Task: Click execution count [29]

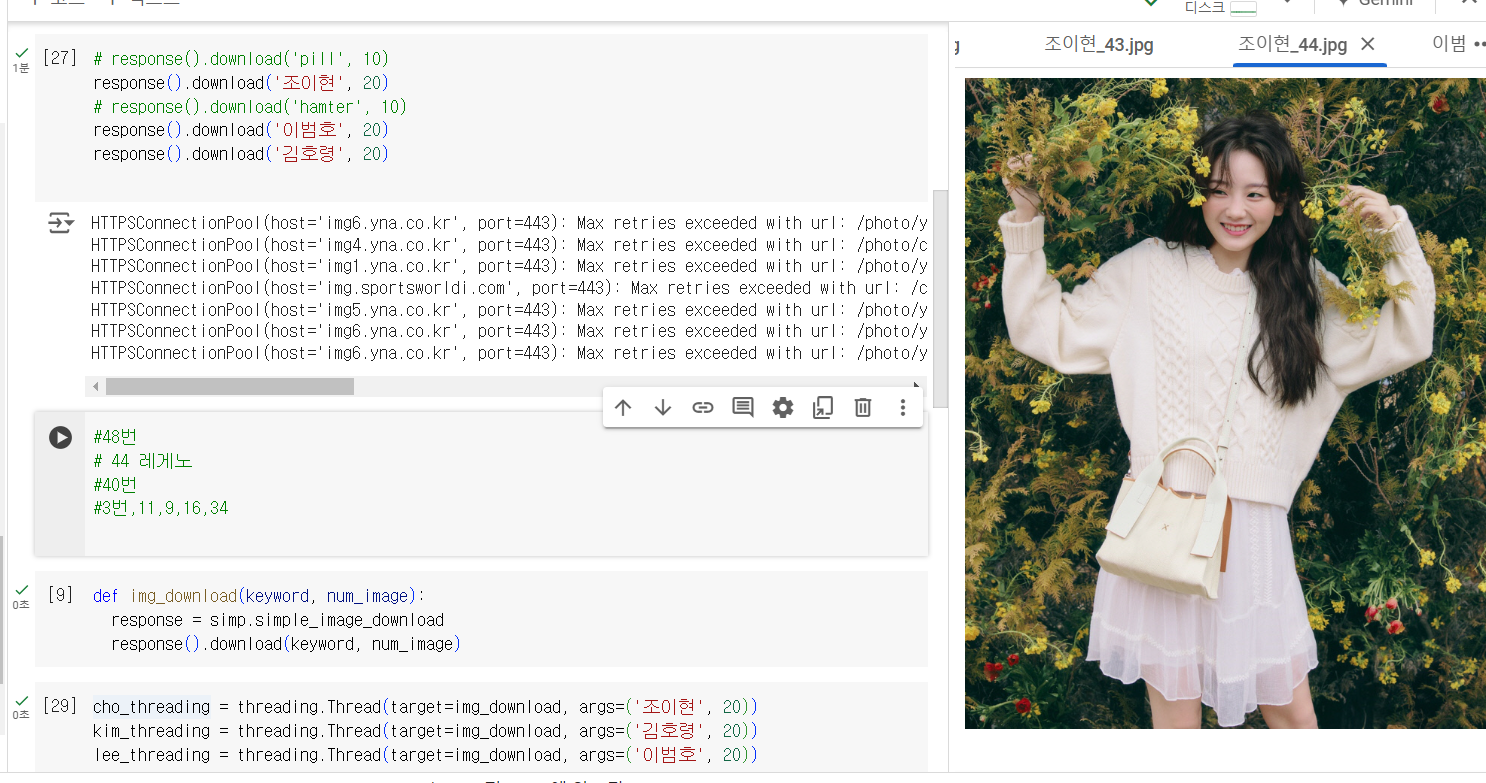Action: (60, 706)
